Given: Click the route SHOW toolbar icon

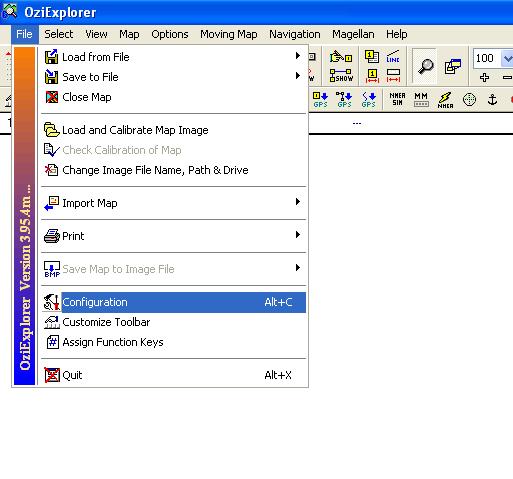Looking at the screenshot, I should [341, 76].
